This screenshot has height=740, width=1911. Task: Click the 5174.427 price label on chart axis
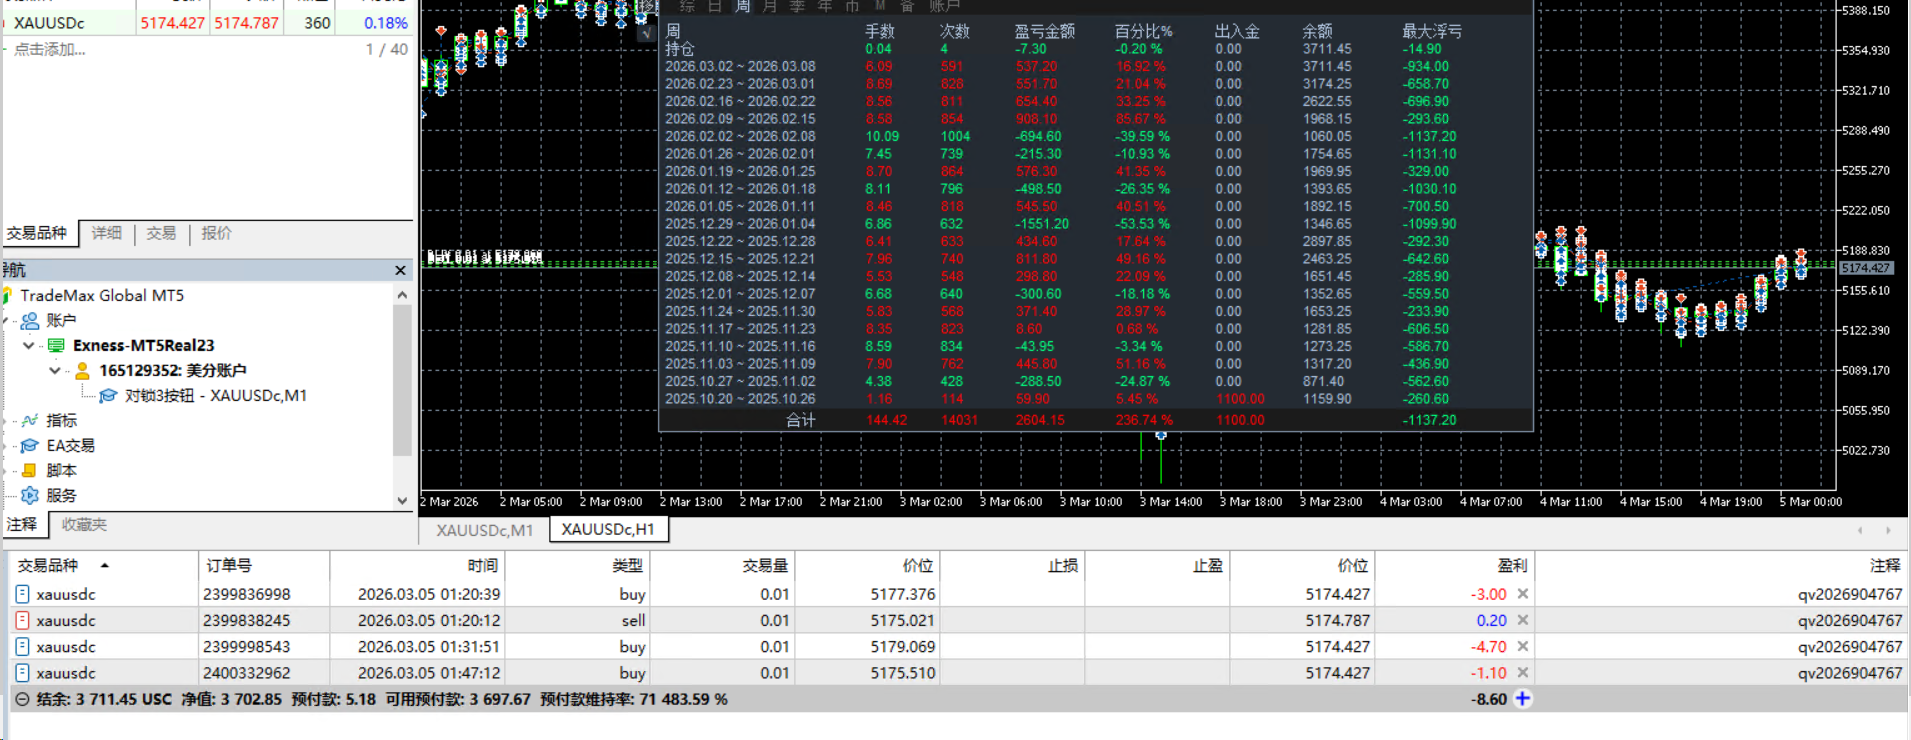(x=1866, y=268)
